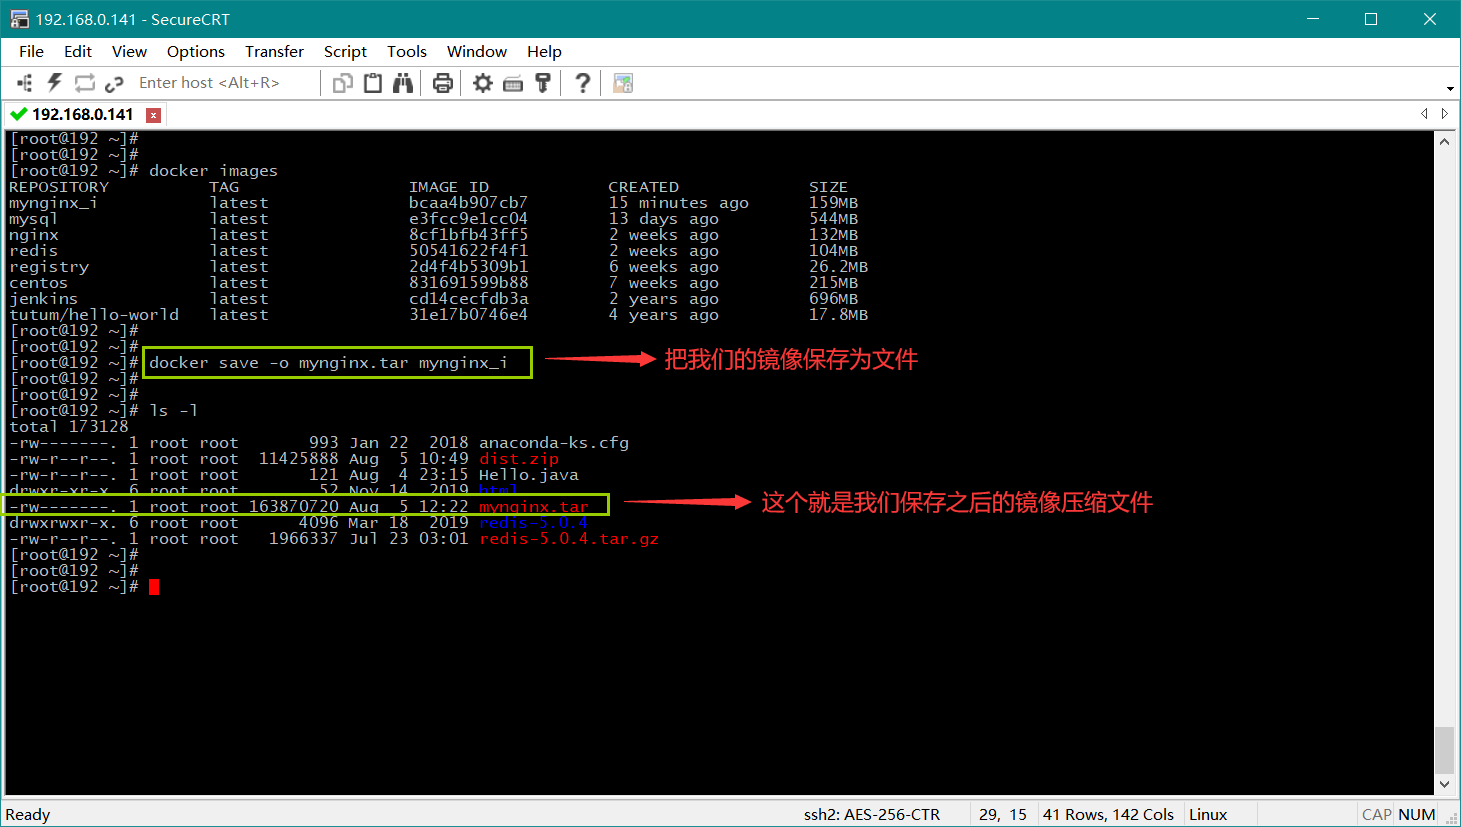The height and width of the screenshot is (827, 1461).
Task: Open the Script menu
Action: tap(345, 51)
